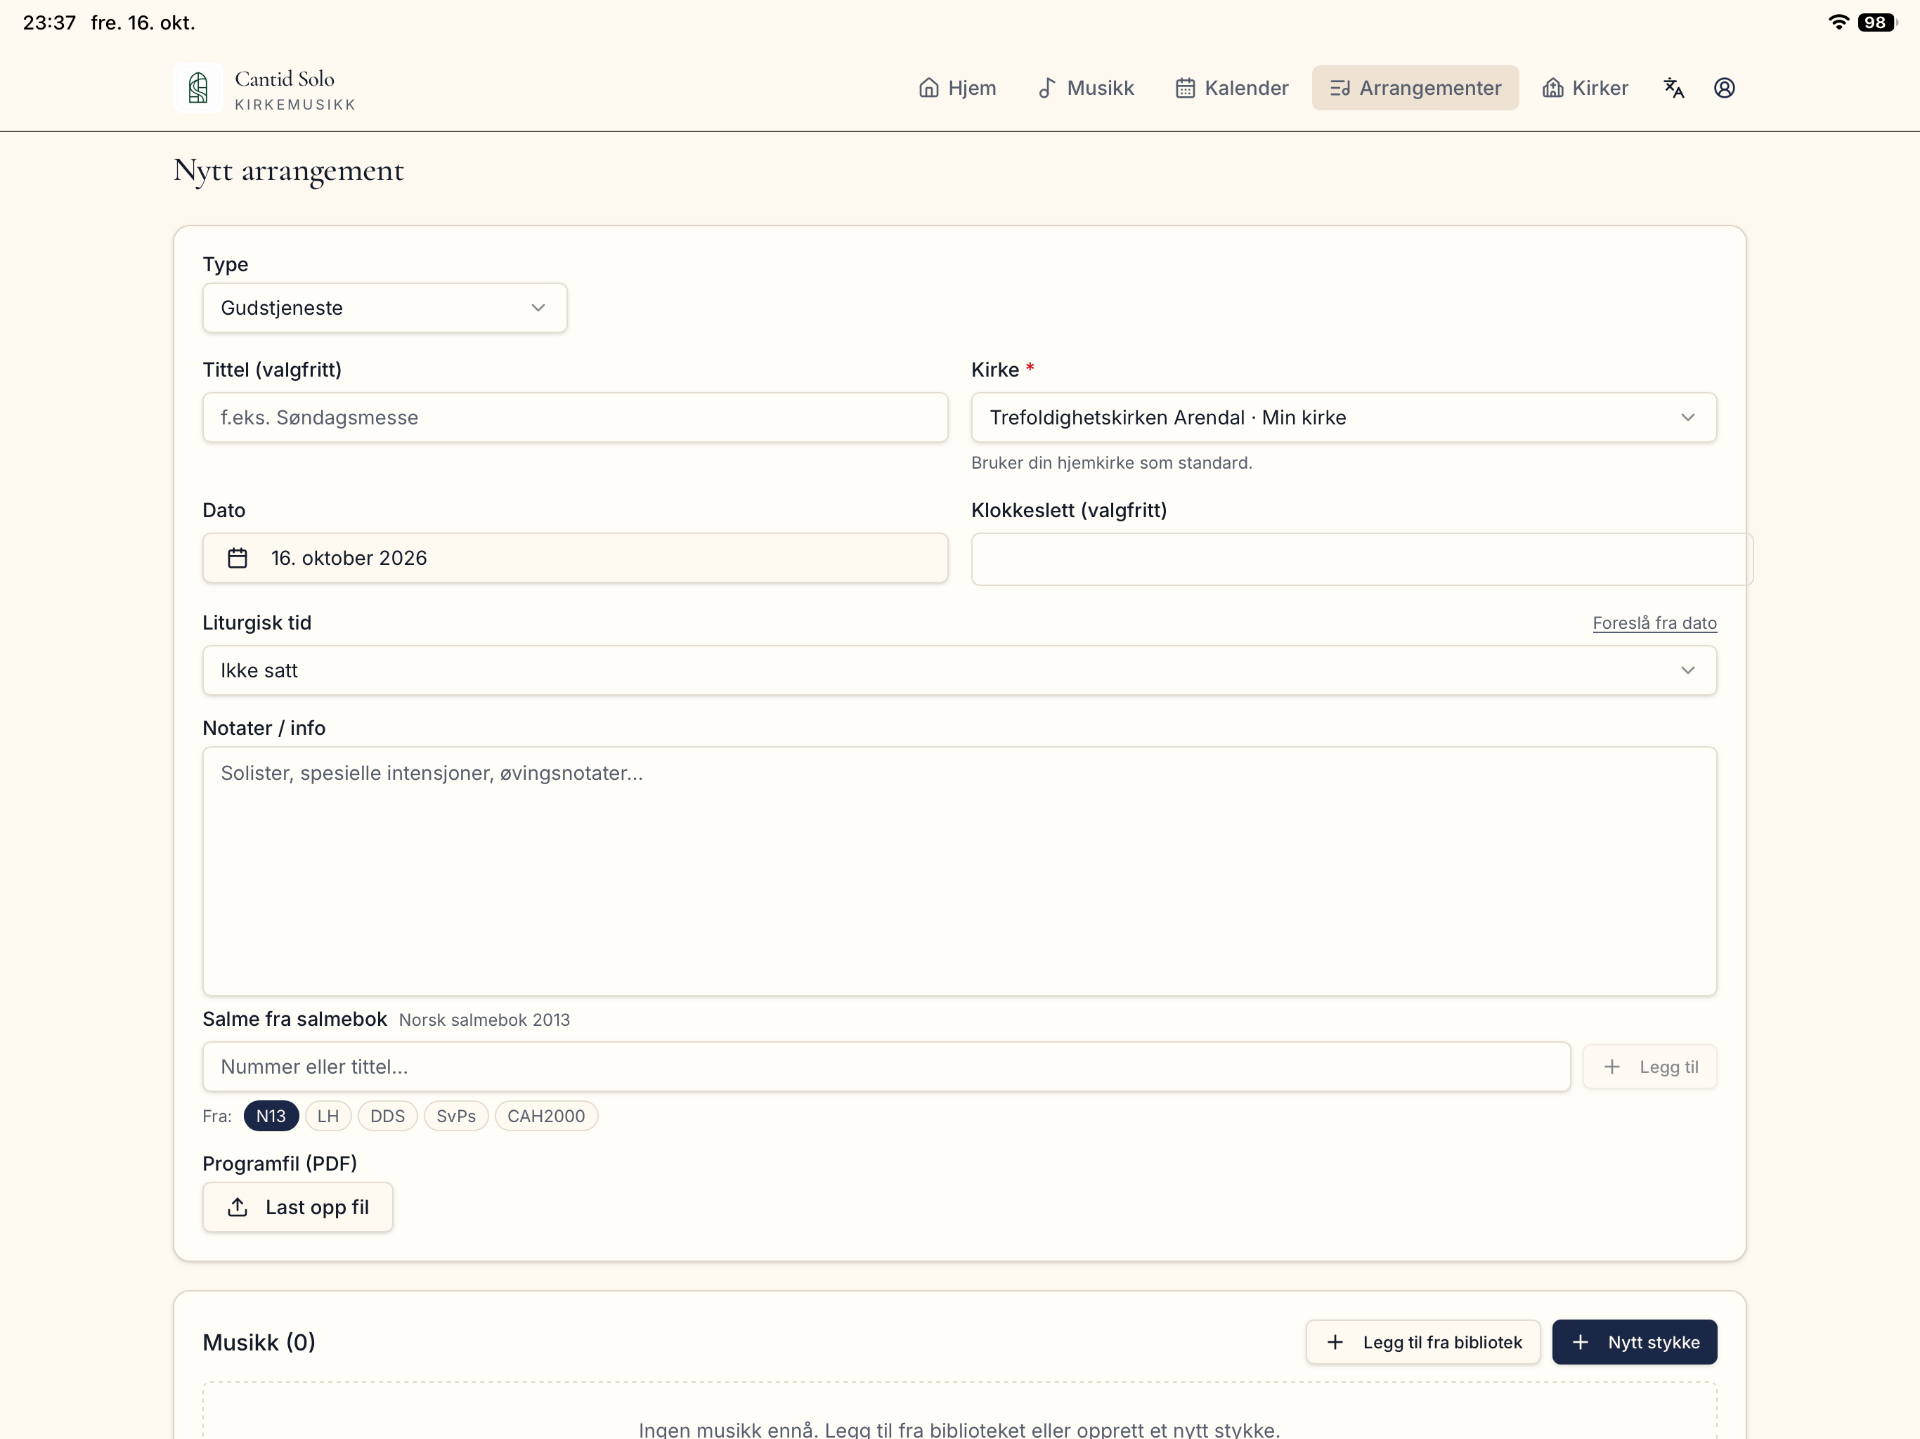Select the Arrangementer tab
The image size is (1920, 1439).
[x=1415, y=88]
